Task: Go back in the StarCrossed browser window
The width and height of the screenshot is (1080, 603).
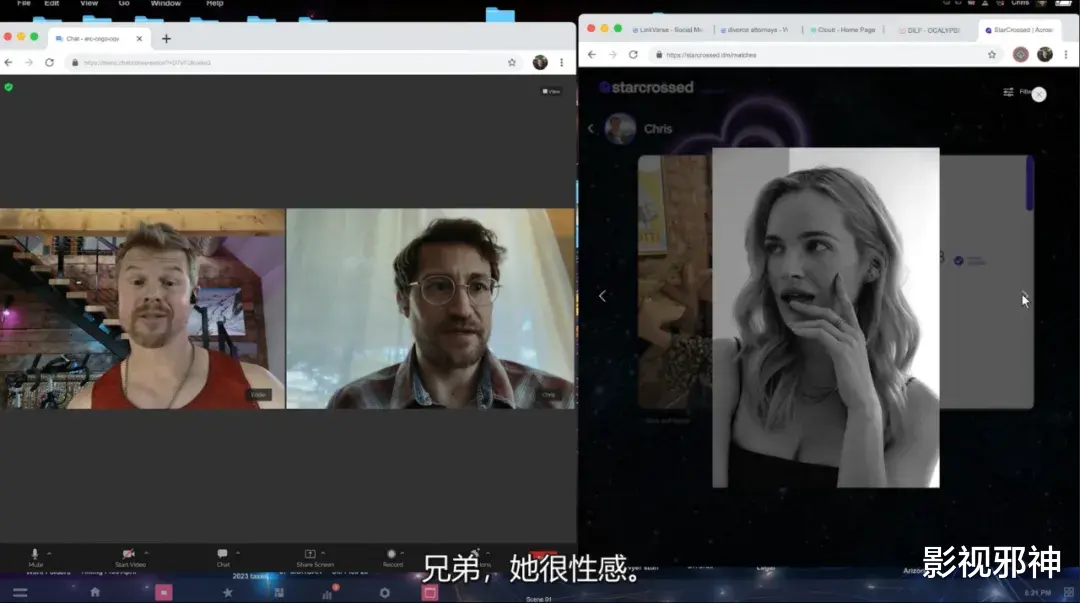Action: 592,54
